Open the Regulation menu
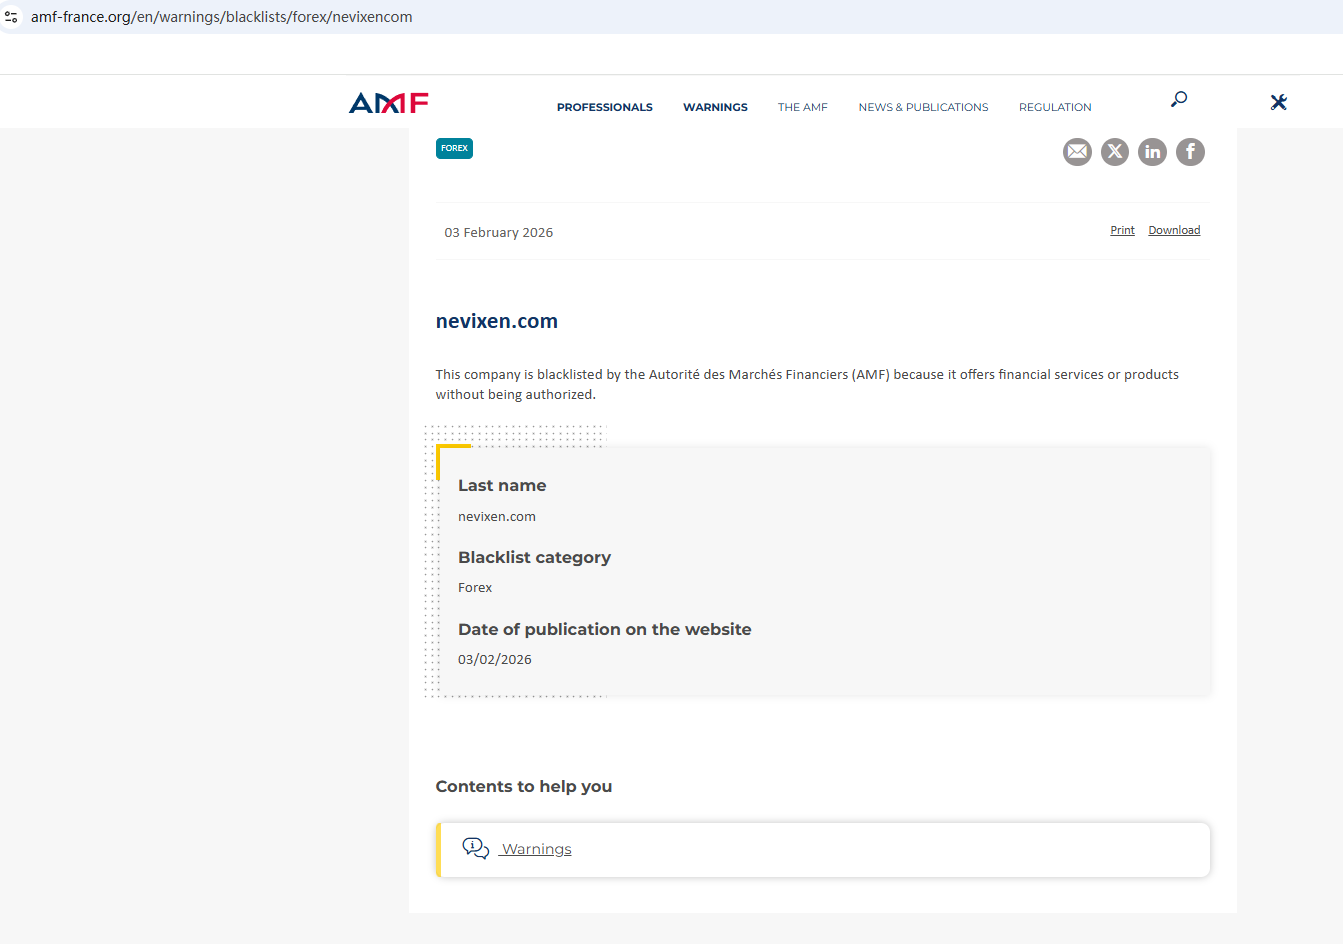Image resolution: width=1343 pixels, height=944 pixels. [1055, 107]
